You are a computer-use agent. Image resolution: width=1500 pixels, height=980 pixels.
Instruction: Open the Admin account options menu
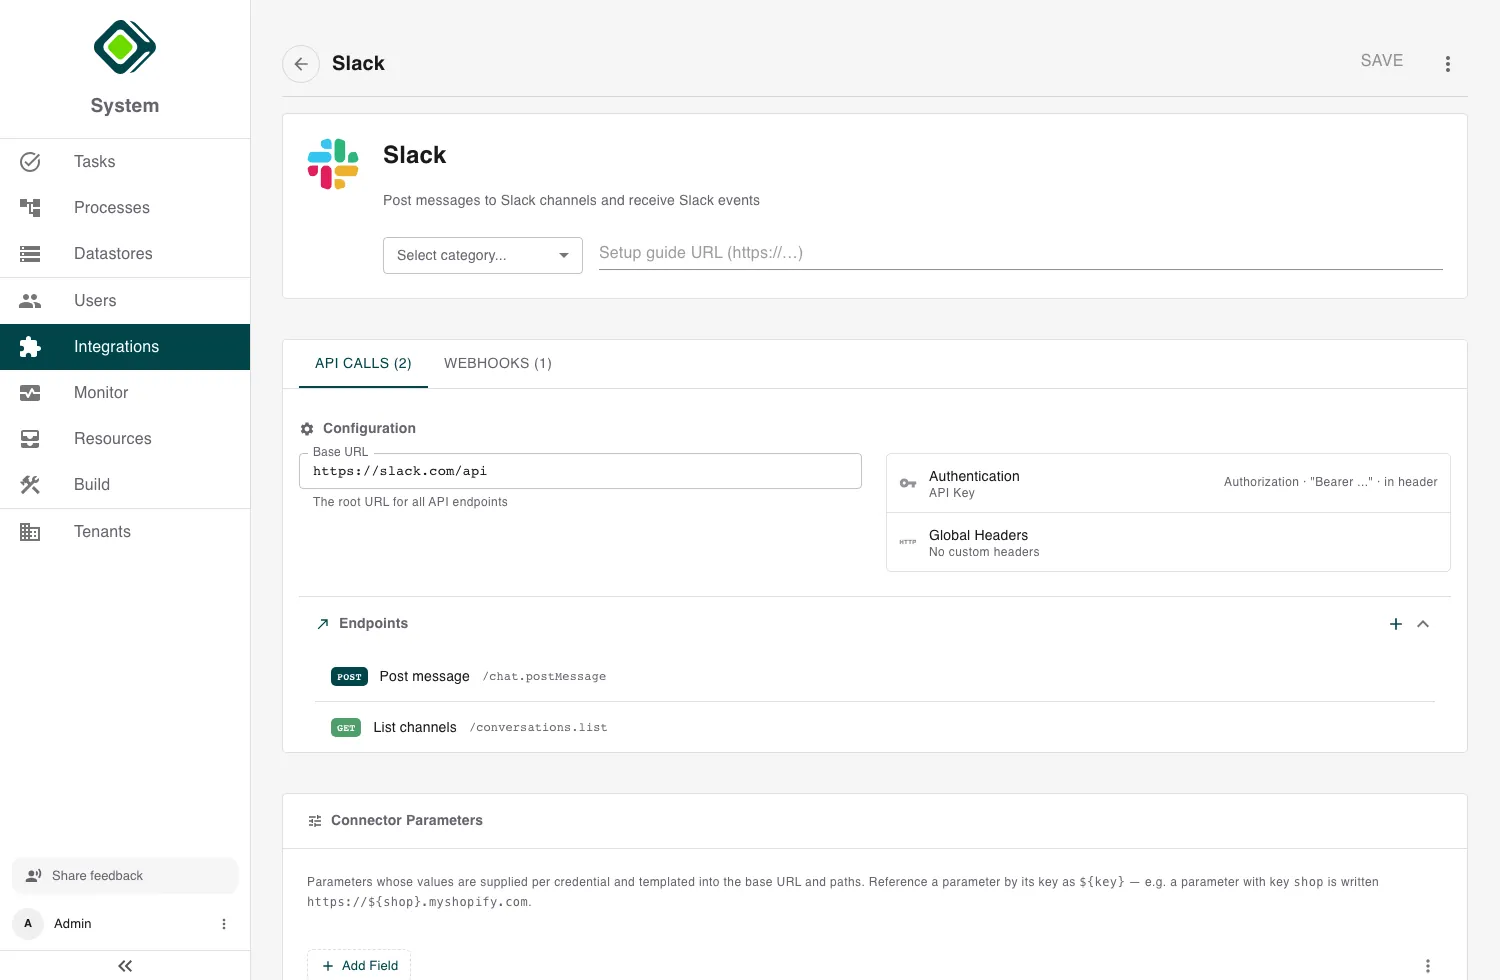pos(224,924)
